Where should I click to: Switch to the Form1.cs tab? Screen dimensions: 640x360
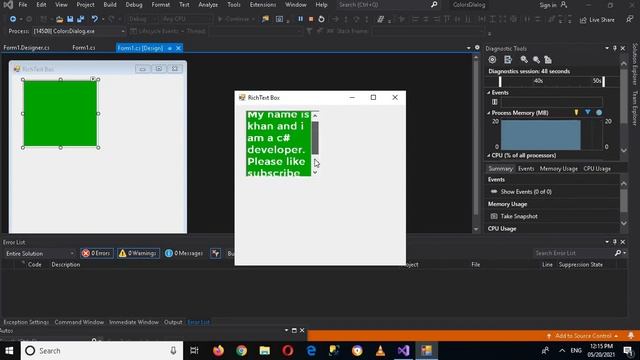coord(84,48)
